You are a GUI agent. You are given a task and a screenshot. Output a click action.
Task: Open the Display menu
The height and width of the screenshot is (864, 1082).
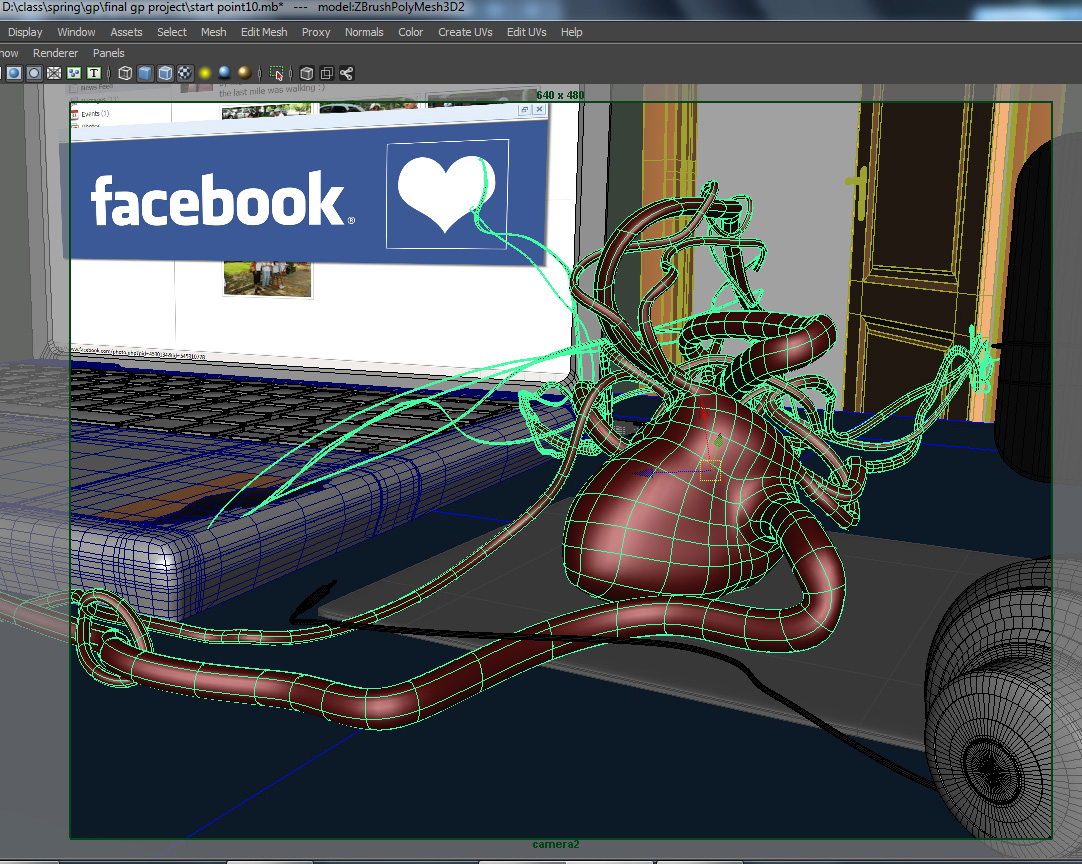(25, 32)
